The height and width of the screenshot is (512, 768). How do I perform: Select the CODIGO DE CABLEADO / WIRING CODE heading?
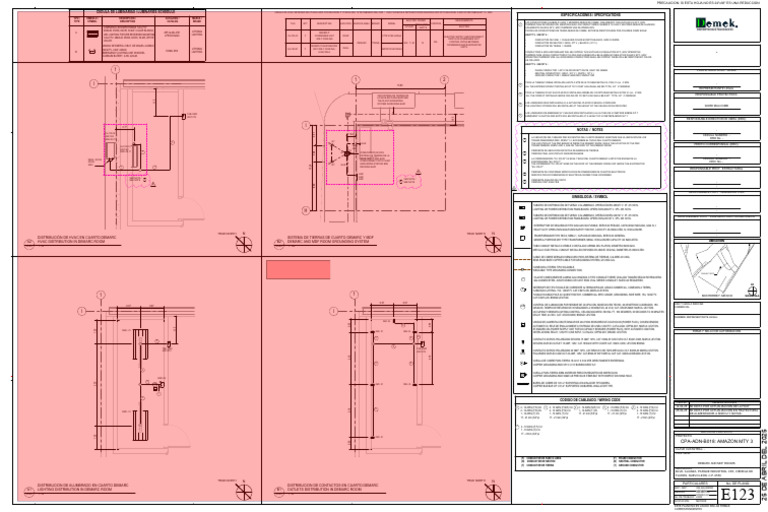[590, 400]
